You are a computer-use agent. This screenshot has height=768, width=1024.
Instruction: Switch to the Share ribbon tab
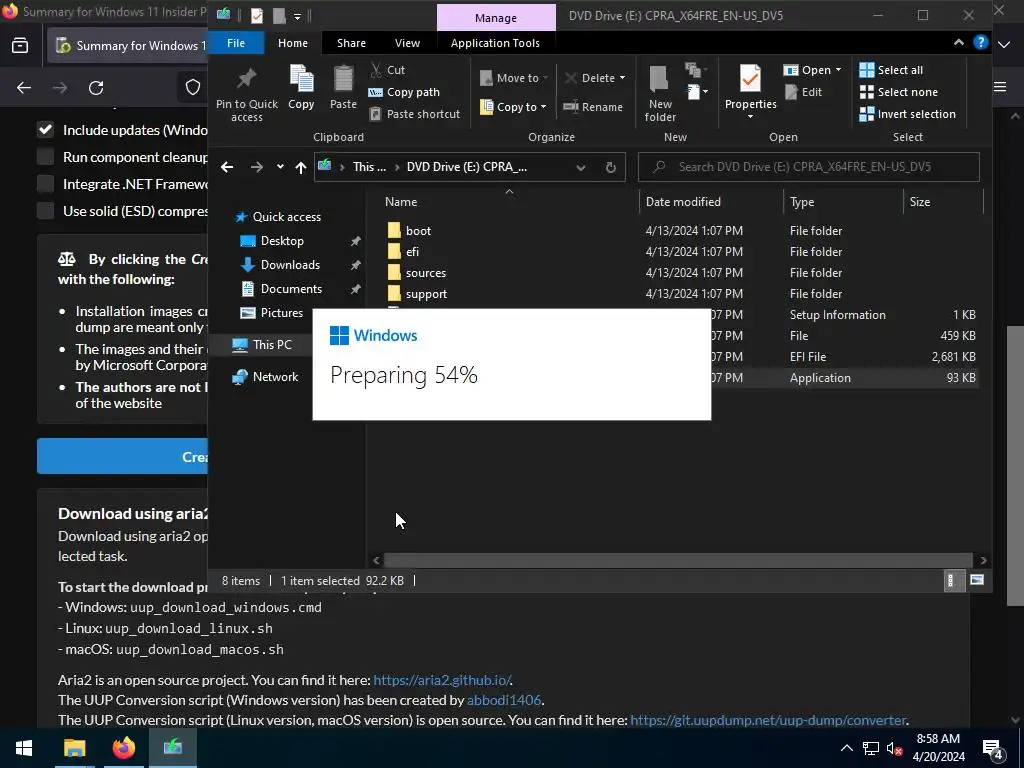(x=351, y=43)
